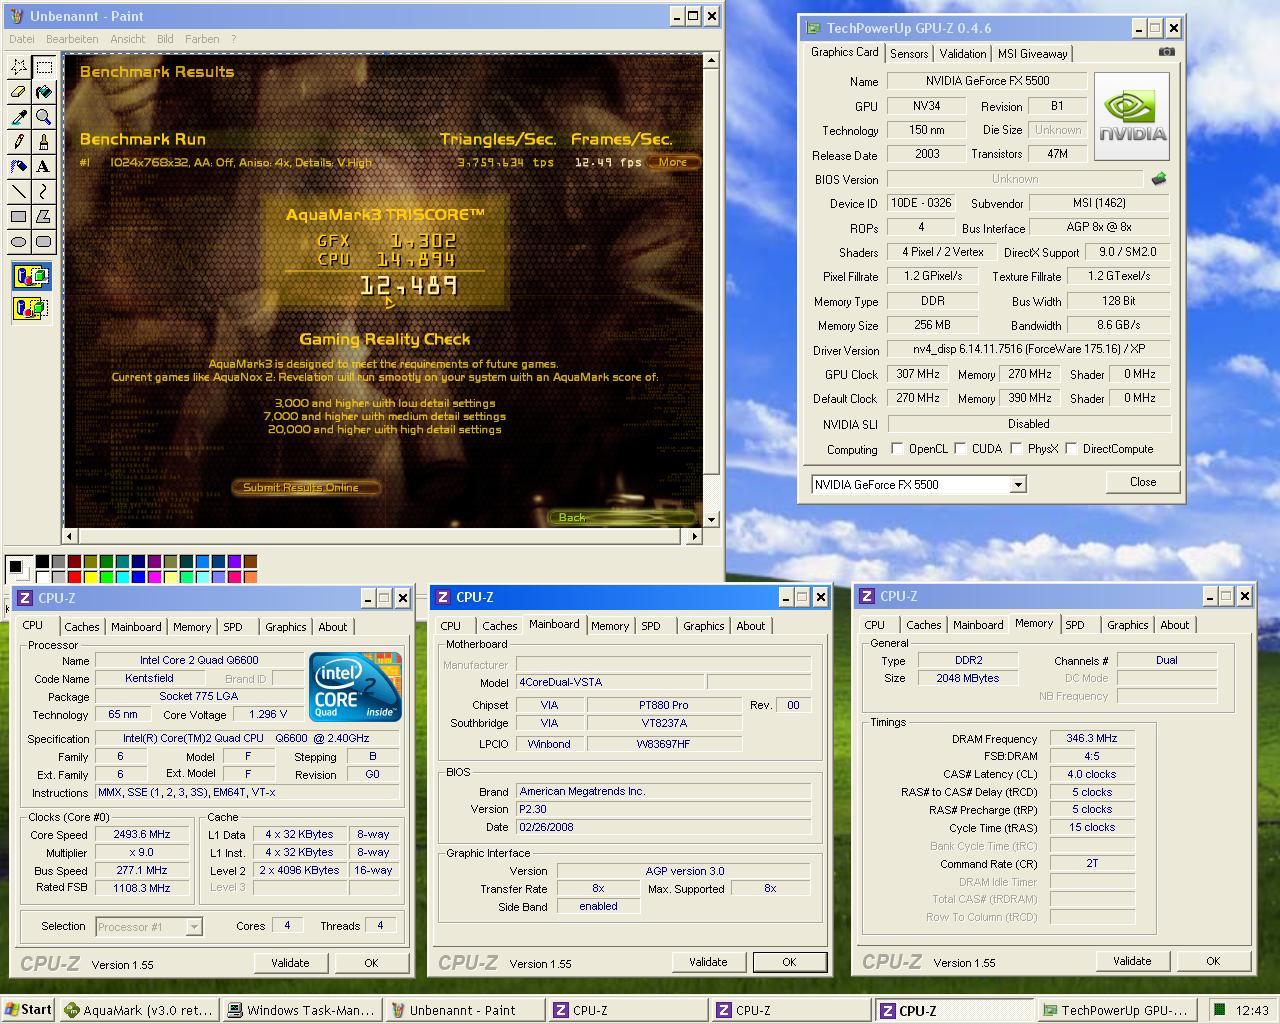Viewport: 1280px width, 1024px height.
Task: Choose the Fill With Color bucket tool
Action: 44,92
